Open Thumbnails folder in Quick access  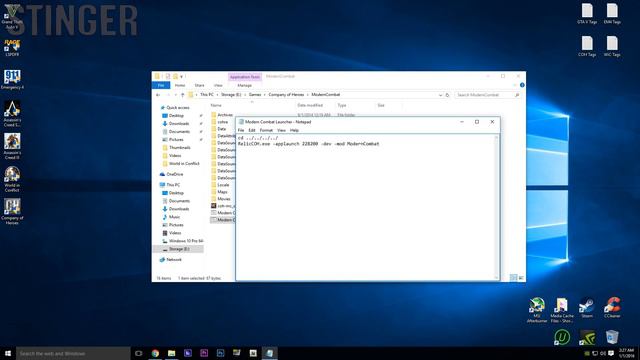click(180, 147)
